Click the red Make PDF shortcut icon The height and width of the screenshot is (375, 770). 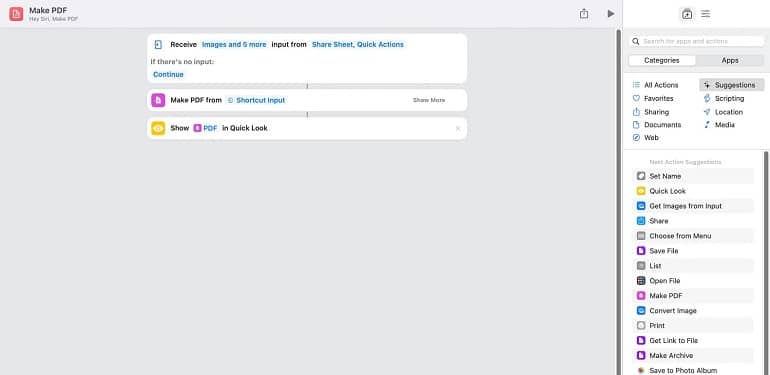16,14
